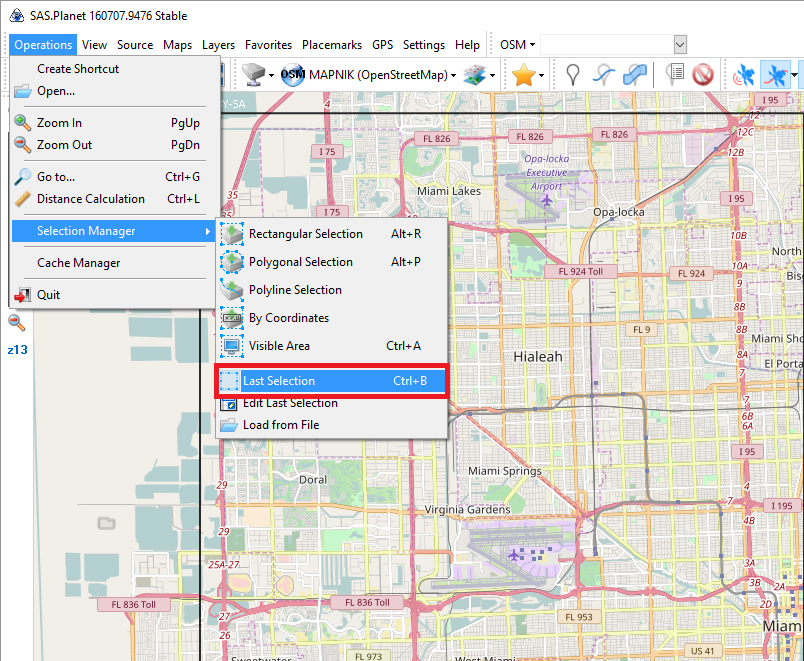Click the SAS.Planet app icon in title bar
Image resolution: width=804 pixels, height=661 pixels.
click(x=16, y=15)
